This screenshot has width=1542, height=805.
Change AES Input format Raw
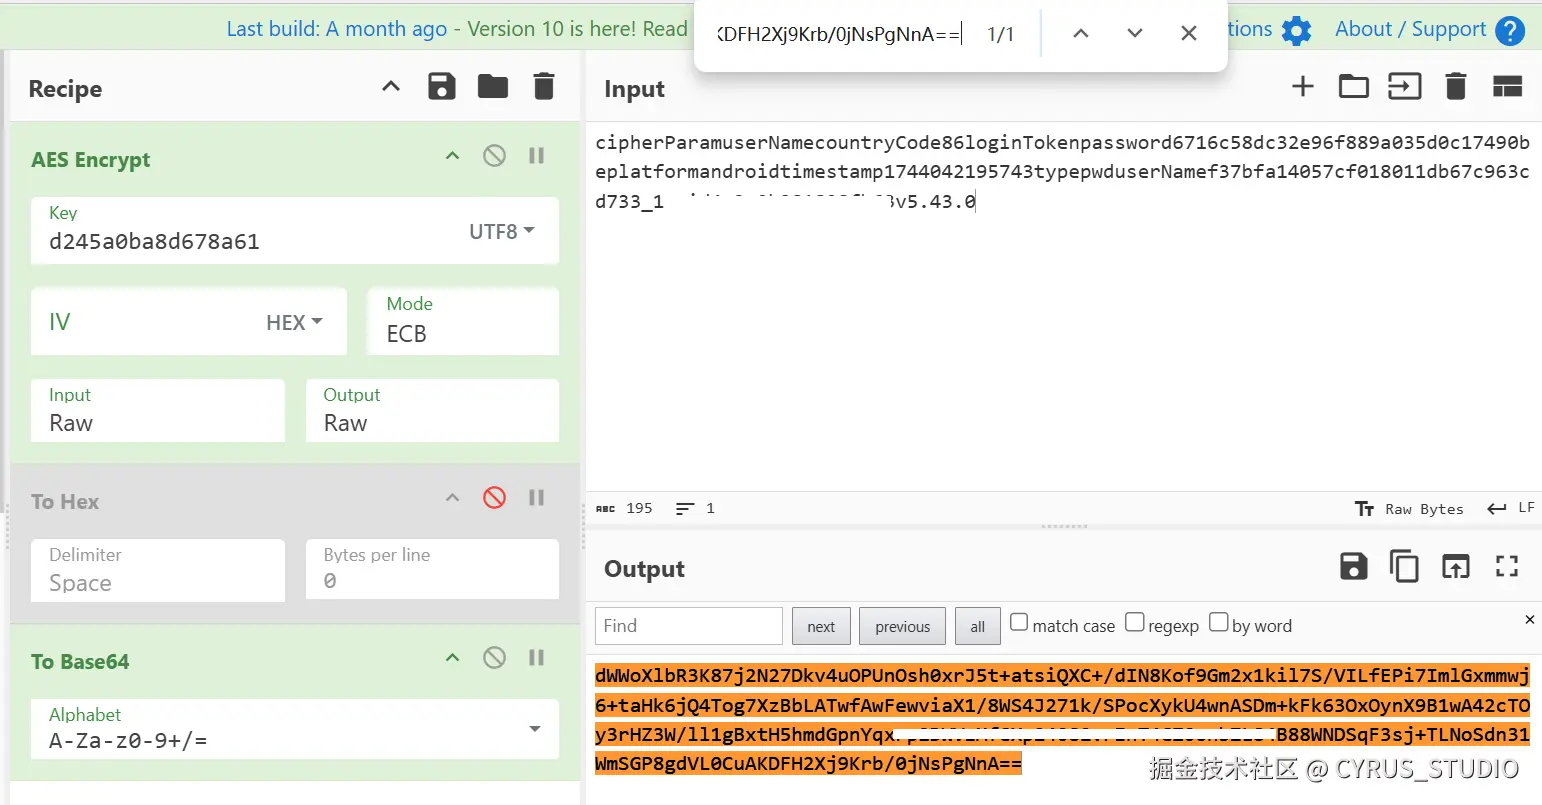click(158, 410)
